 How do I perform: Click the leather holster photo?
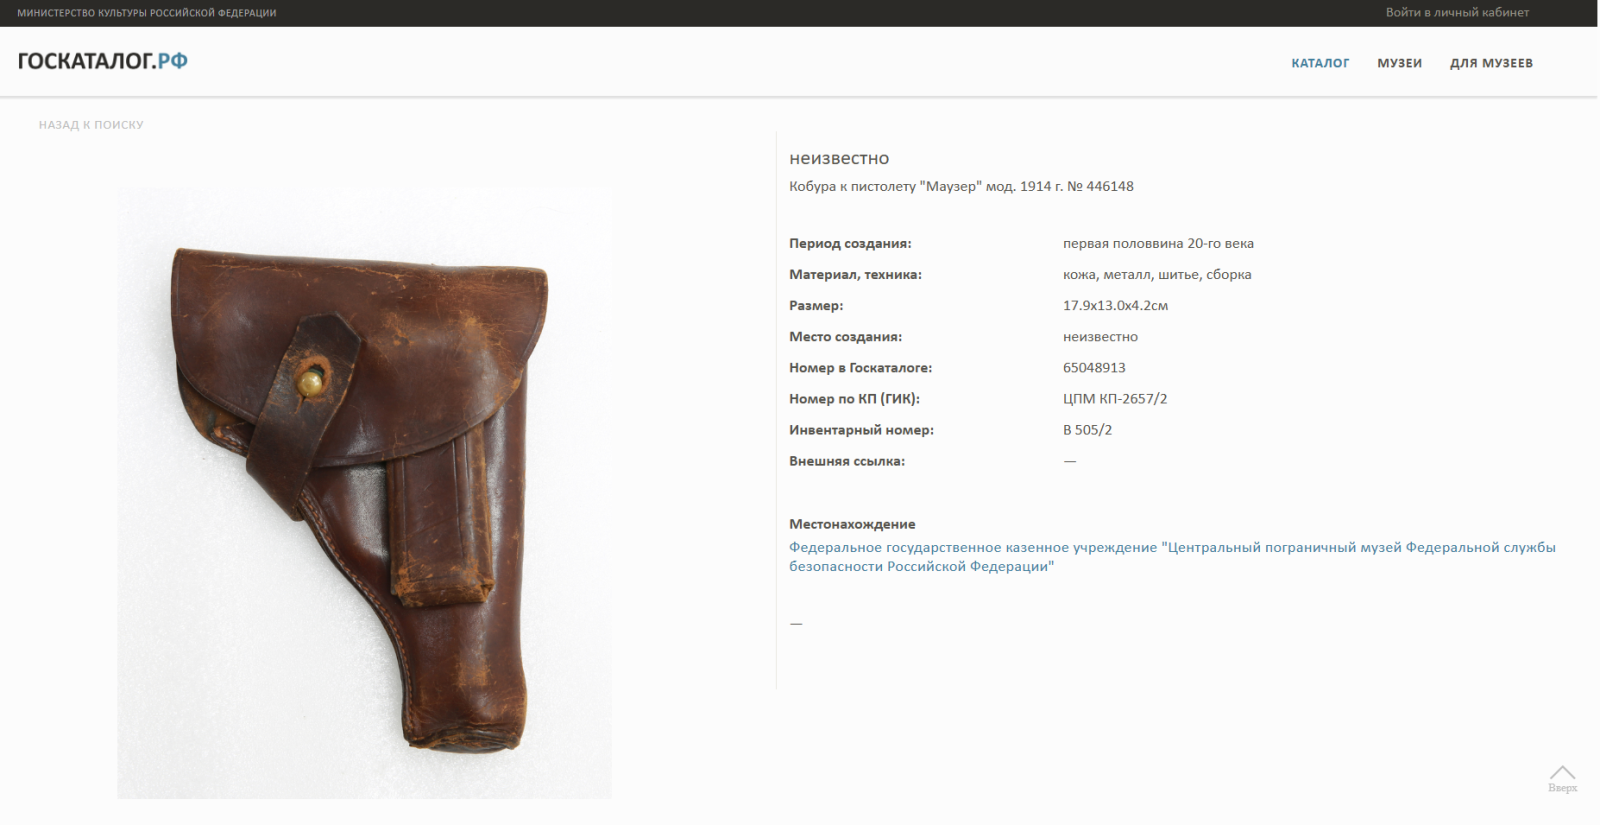pos(364,492)
